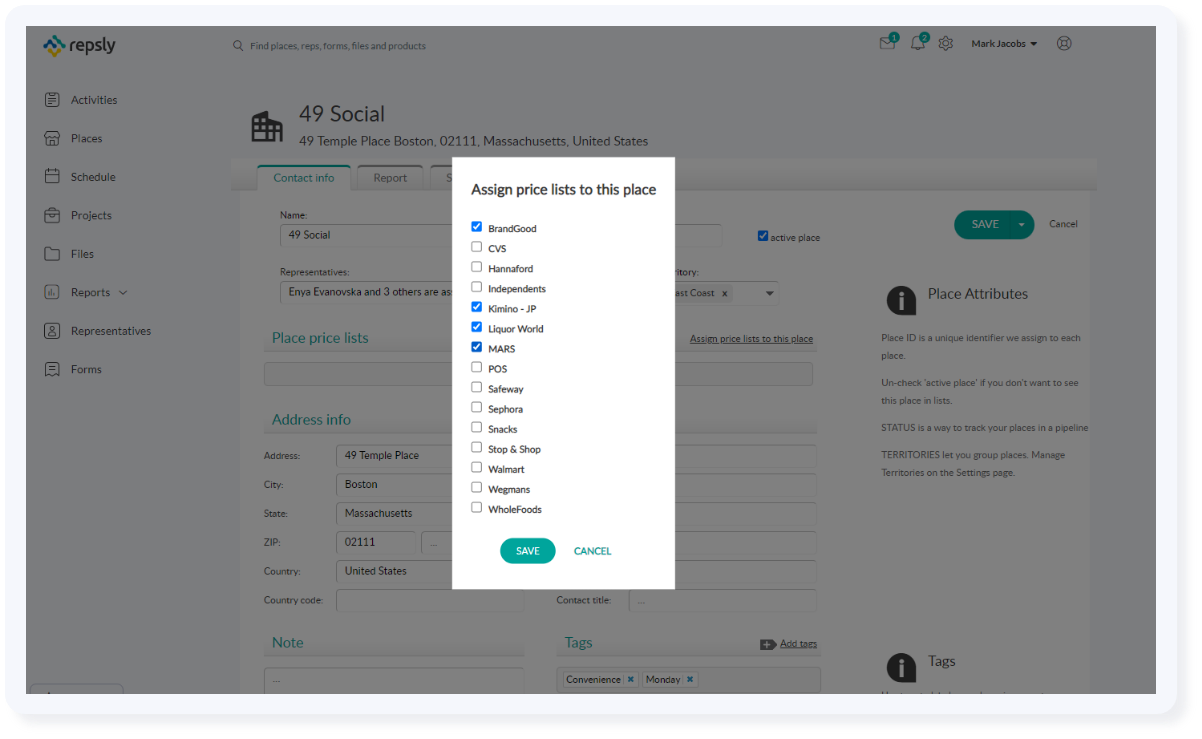Uncheck the Liquor World price list
Viewport: 1202px width, 739px height.
point(477,327)
